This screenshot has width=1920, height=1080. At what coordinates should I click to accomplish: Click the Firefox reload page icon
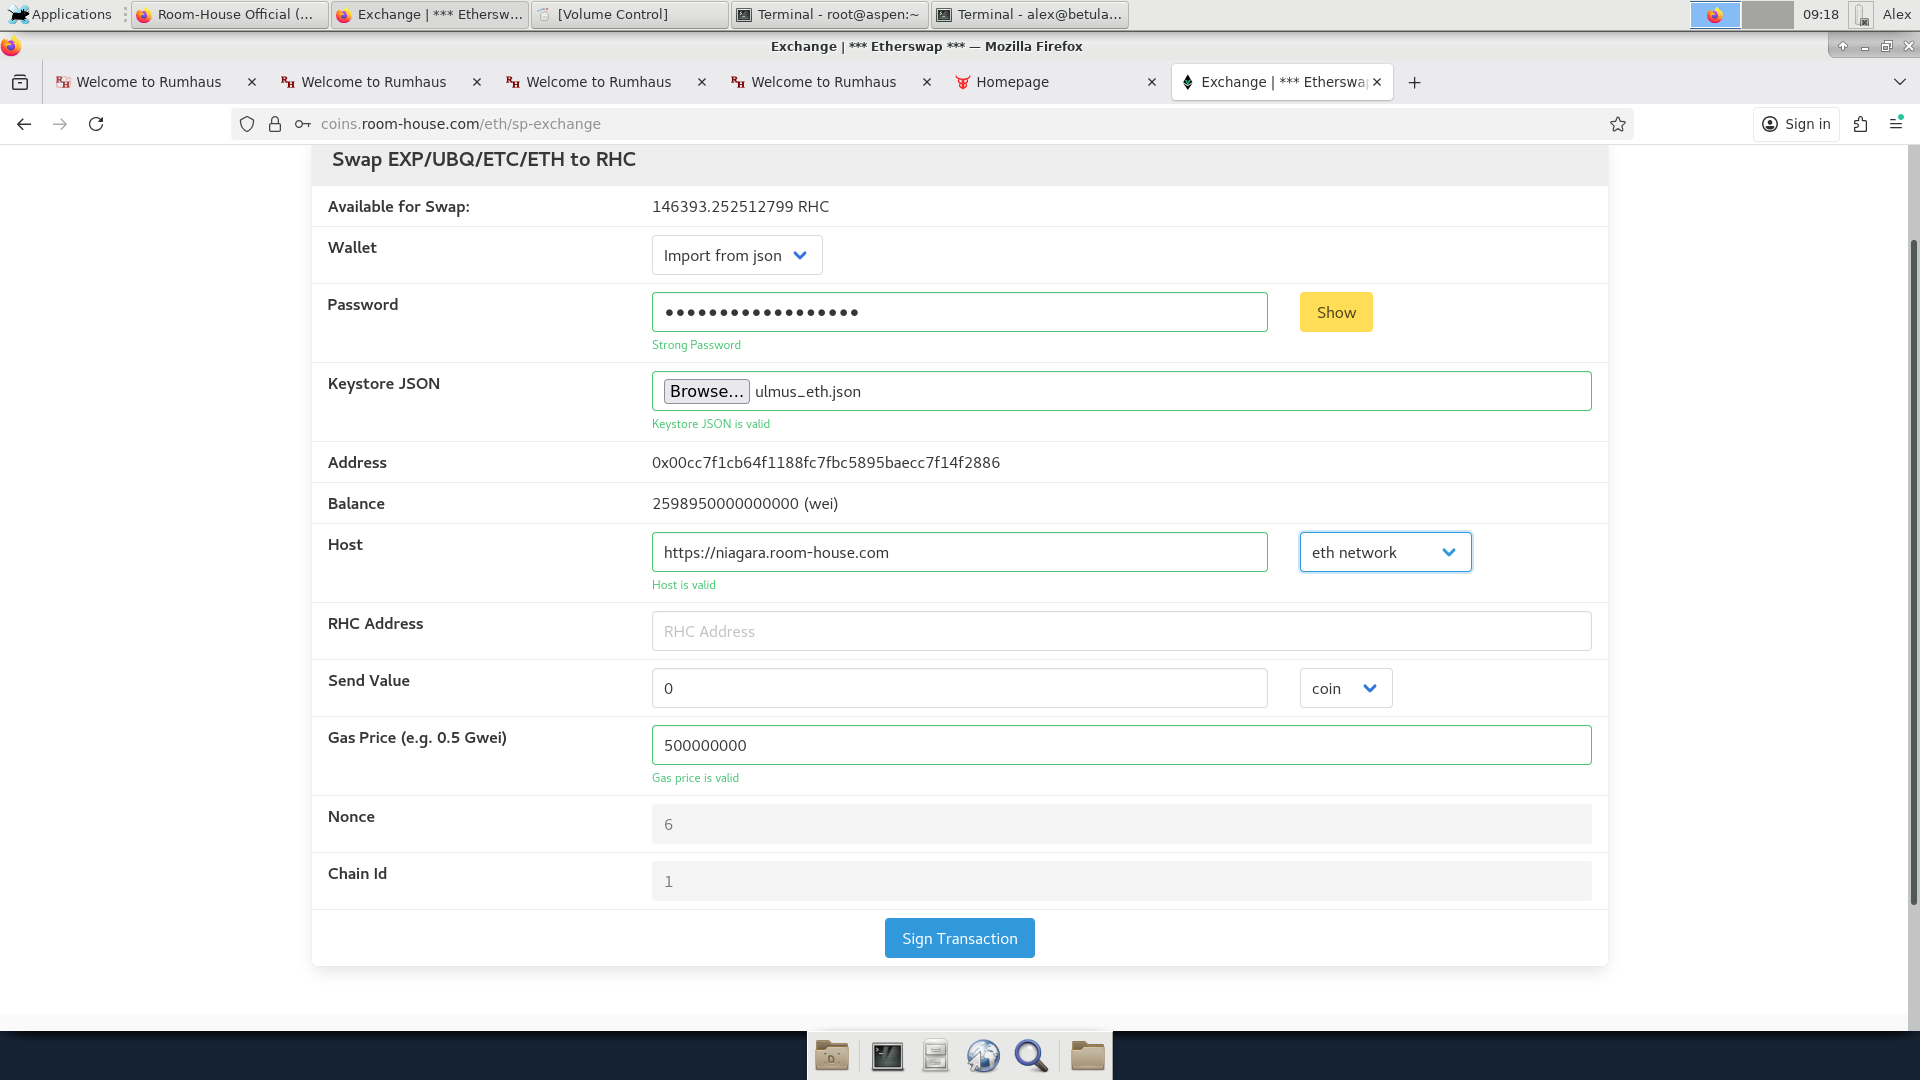[x=96, y=124]
